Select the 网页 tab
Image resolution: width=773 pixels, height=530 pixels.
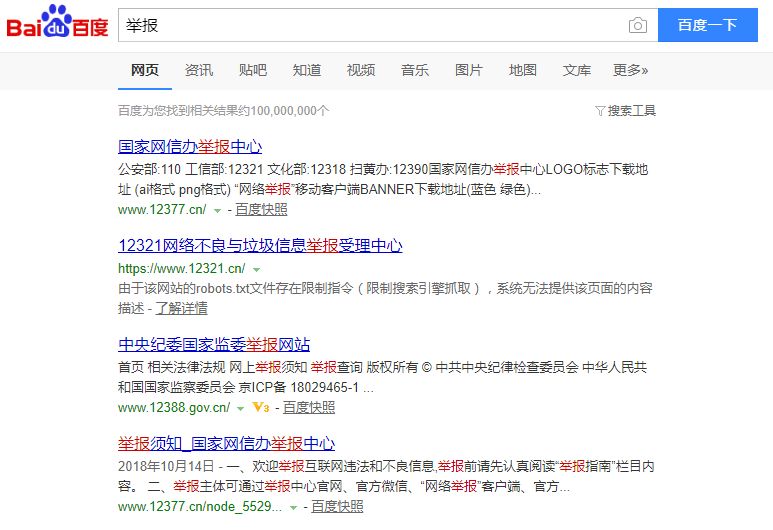144,71
